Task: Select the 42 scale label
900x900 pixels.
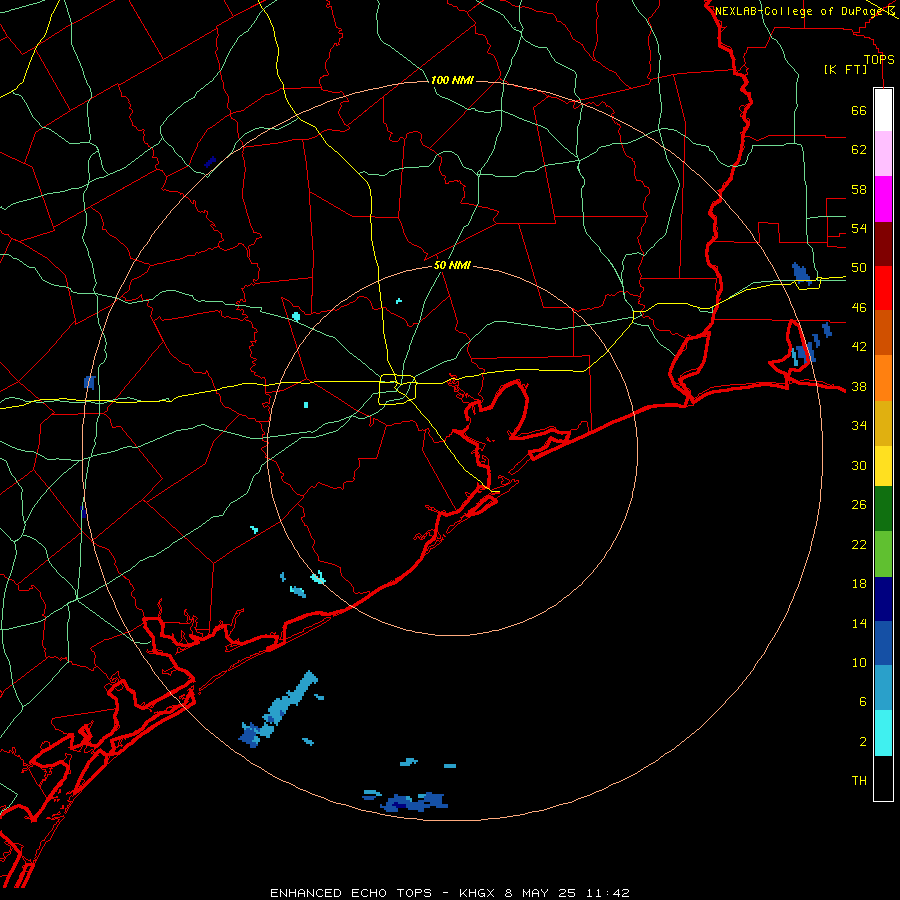Action: pos(859,347)
